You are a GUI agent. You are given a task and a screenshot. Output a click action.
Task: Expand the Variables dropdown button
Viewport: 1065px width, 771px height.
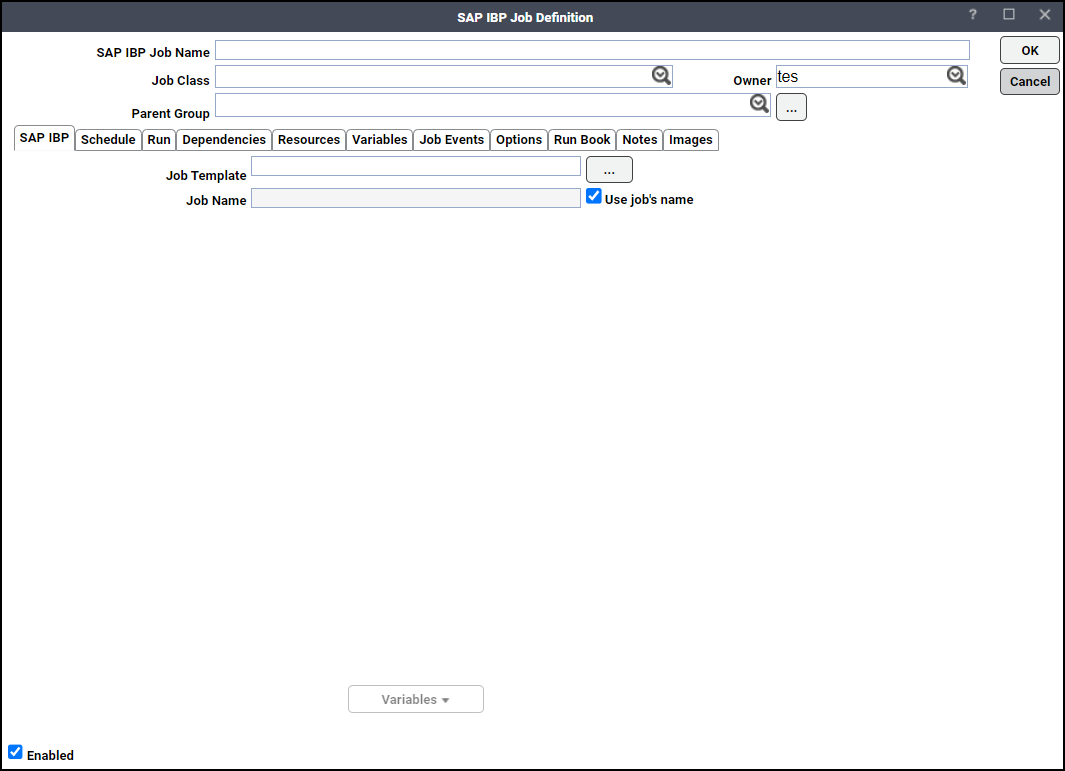pyautogui.click(x=416, y=699)
